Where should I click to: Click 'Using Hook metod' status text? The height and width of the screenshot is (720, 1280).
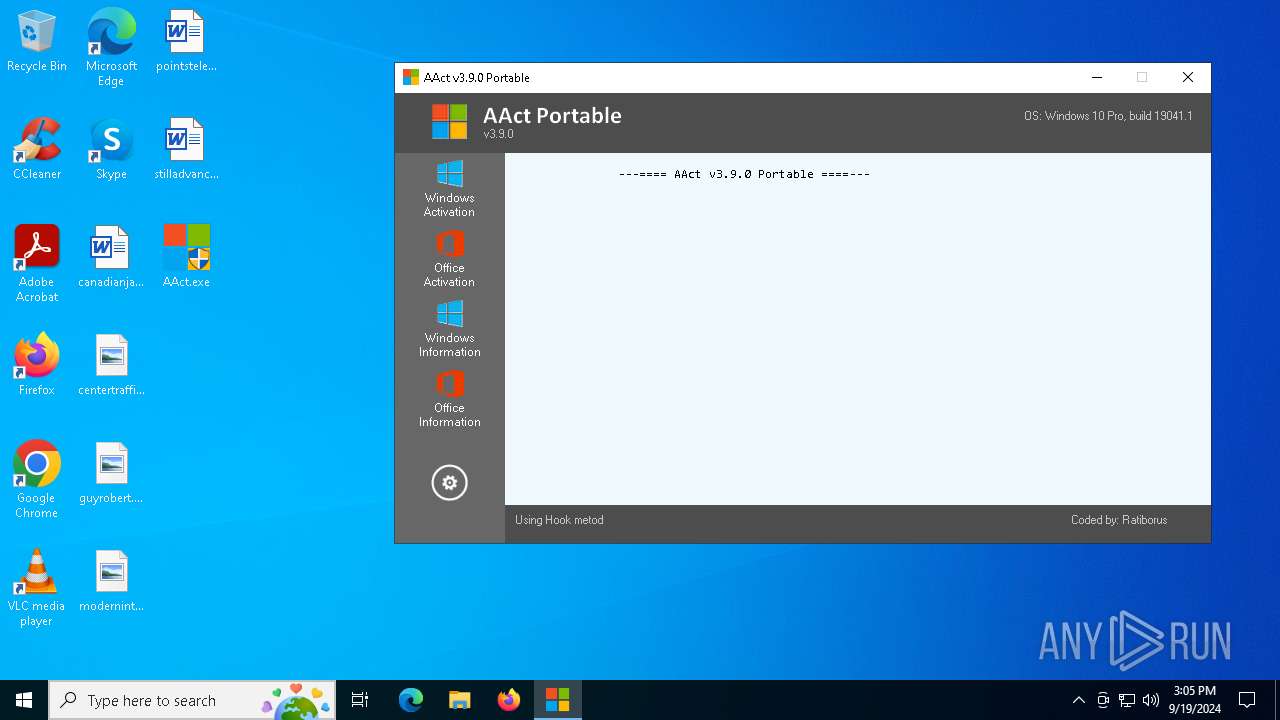click(x=559, y=520)
